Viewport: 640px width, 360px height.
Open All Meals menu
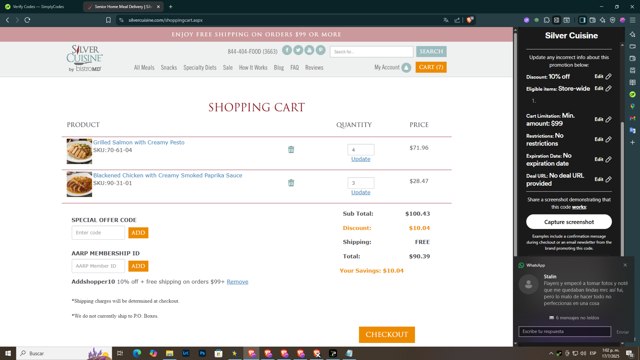pos(144,67)
